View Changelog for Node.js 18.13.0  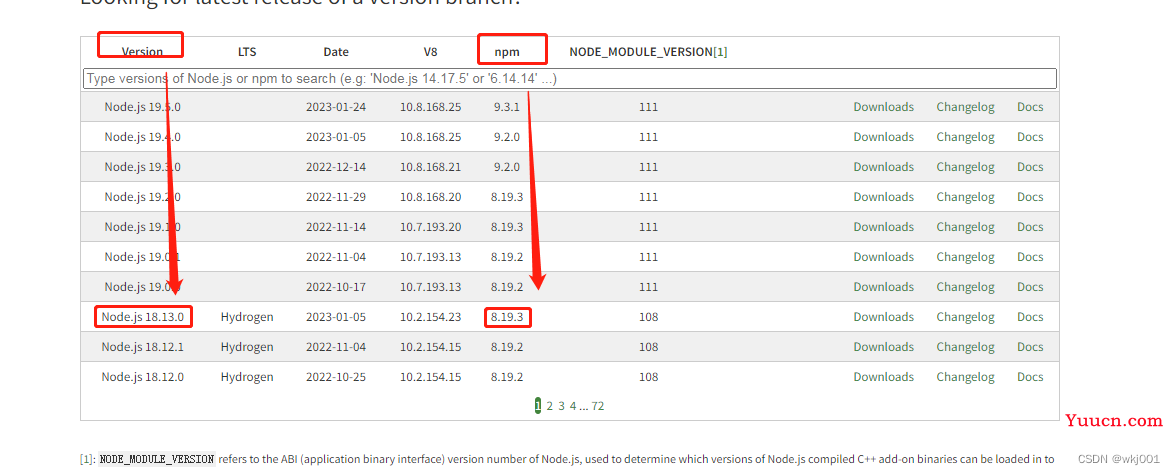coord(965,317)
